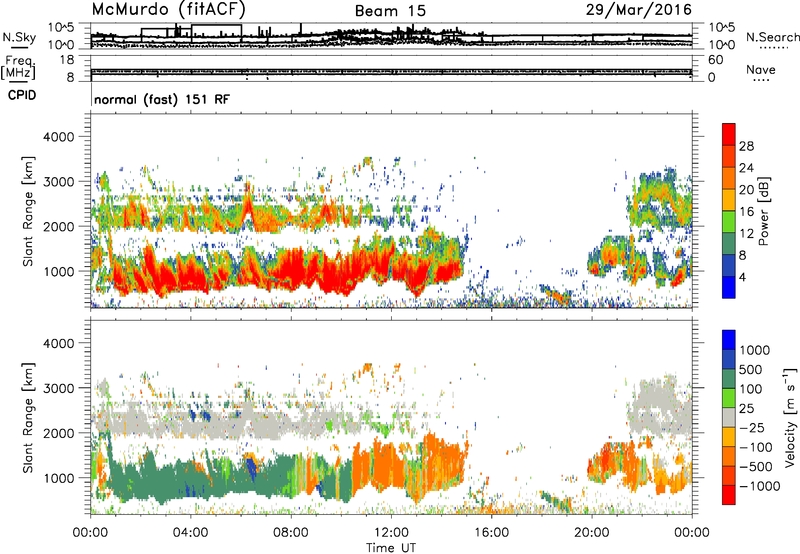Click the red segment of Power colorbar
Screen dimensions: 800x554
click(729, 134)
